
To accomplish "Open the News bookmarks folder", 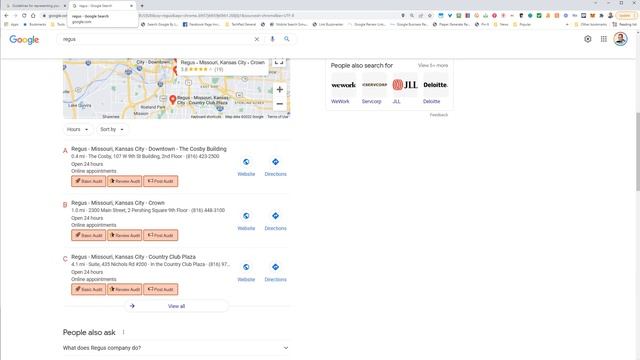I will [x=501, y=24].
